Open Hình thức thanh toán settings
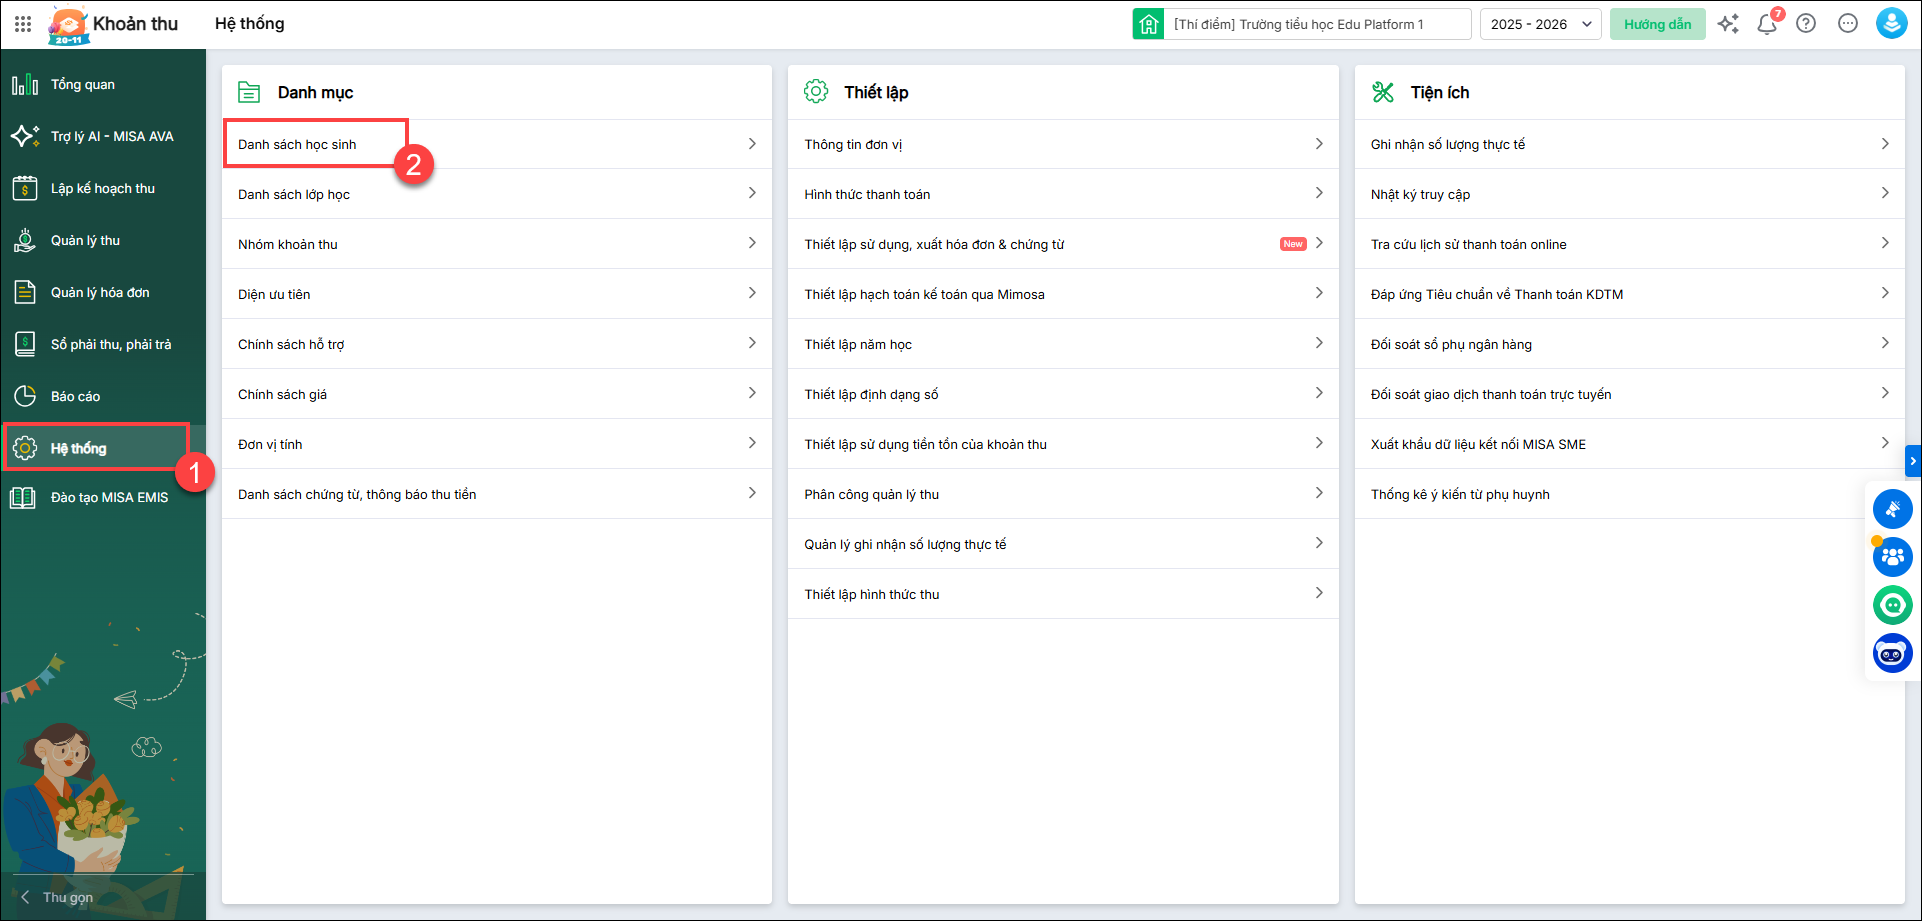This screenshot has width=1922, height=921. coord(867,194)
